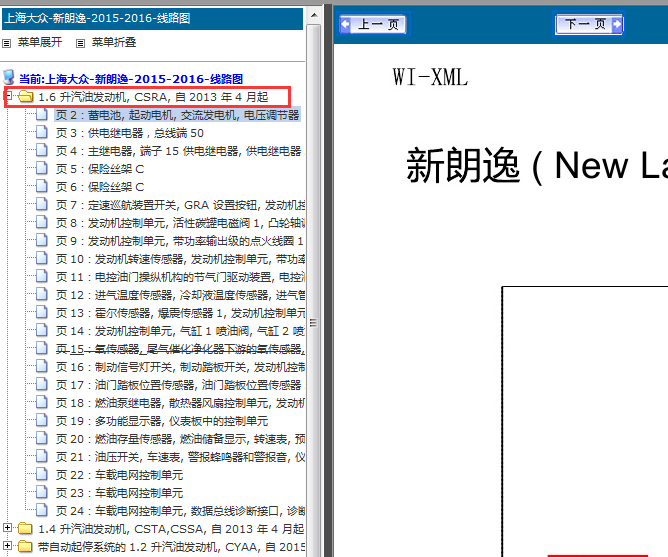This screenshot has height=557, width=668.
Task: Collapse the 1.6 升汽油发动机 CSRA folder
Action: pyautogui.click(x=7, y=95)
